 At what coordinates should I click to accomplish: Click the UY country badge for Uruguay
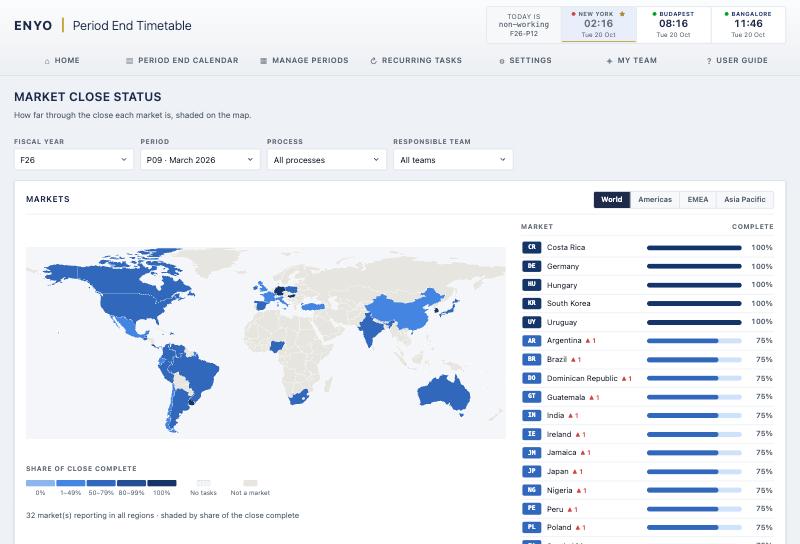(532, 322)
